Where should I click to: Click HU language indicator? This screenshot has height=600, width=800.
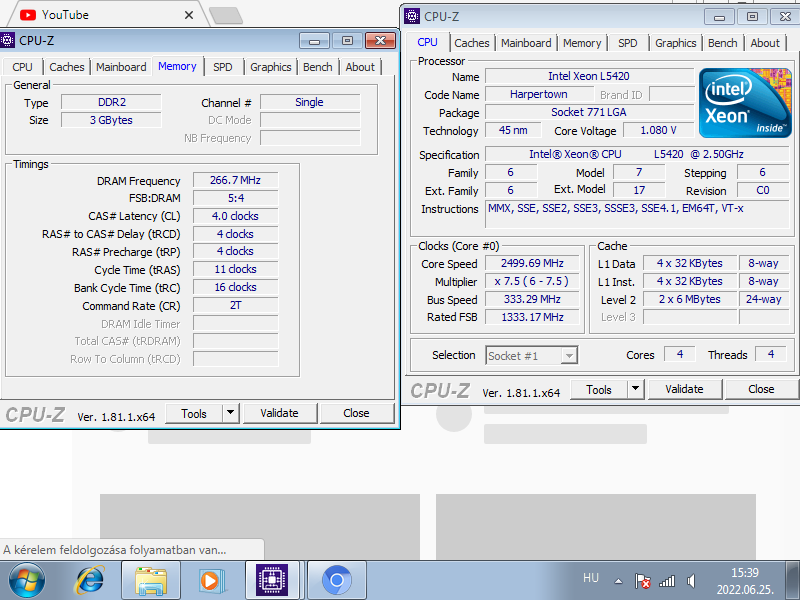point(591,578)
